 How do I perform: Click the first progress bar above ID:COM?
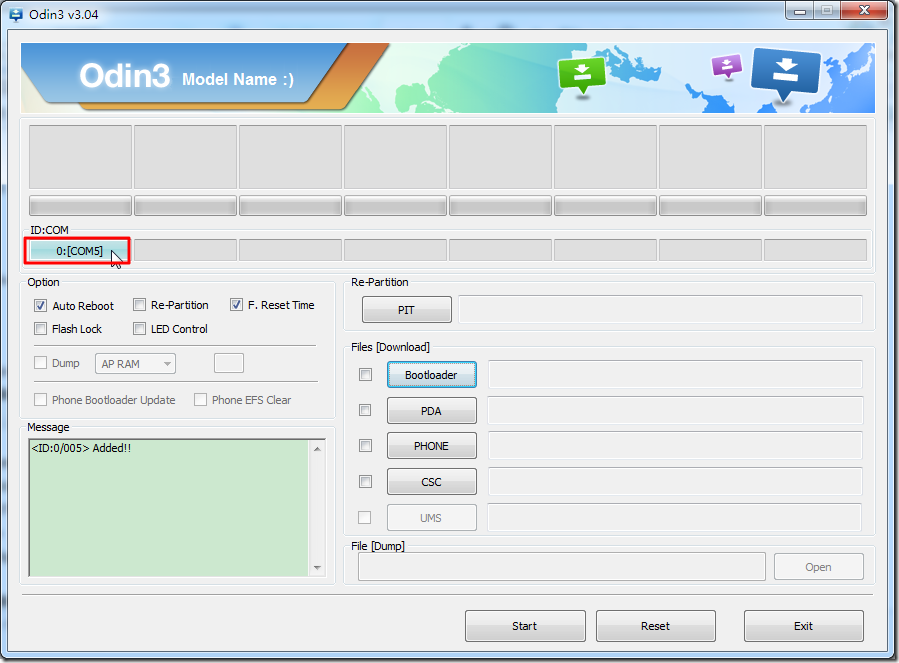(80, 205)
